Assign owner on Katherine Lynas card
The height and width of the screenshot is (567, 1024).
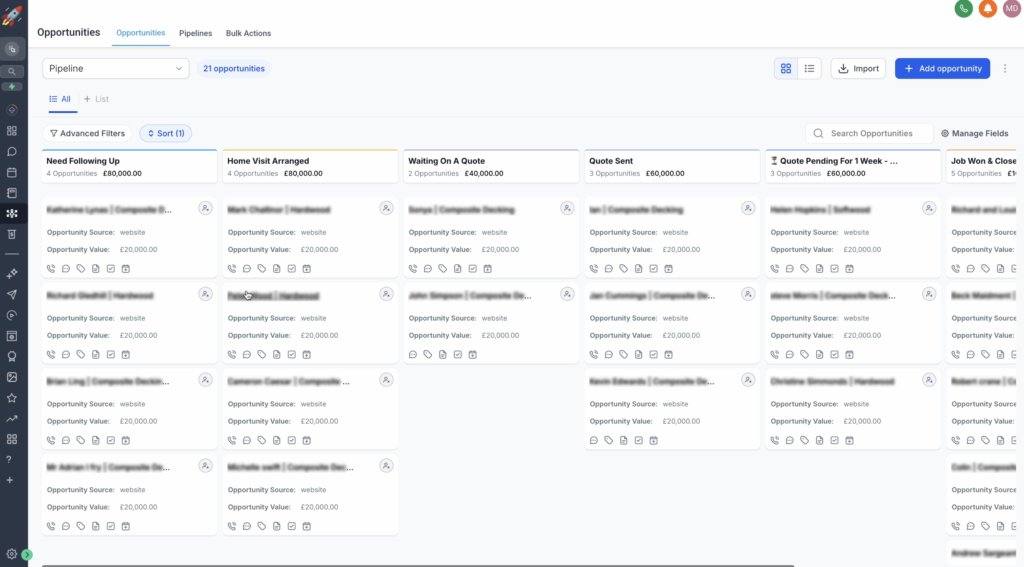pyautogui.click(x=205, y=208)
